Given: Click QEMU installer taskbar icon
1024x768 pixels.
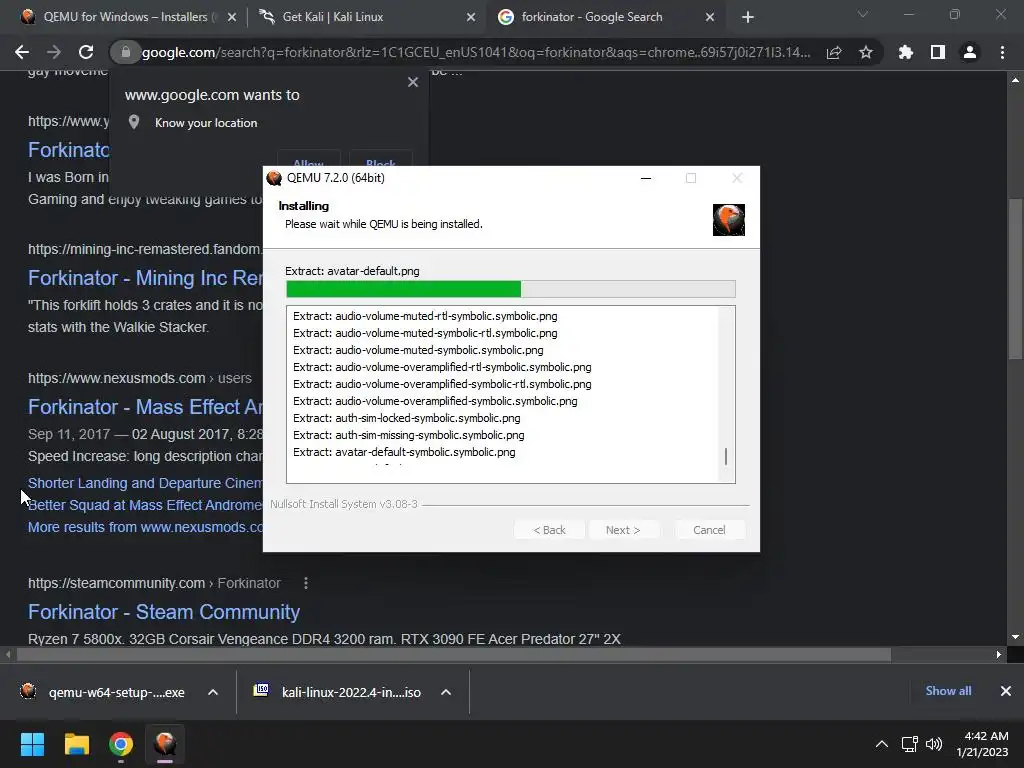Looking at the screenshot, I should point(165,744).
